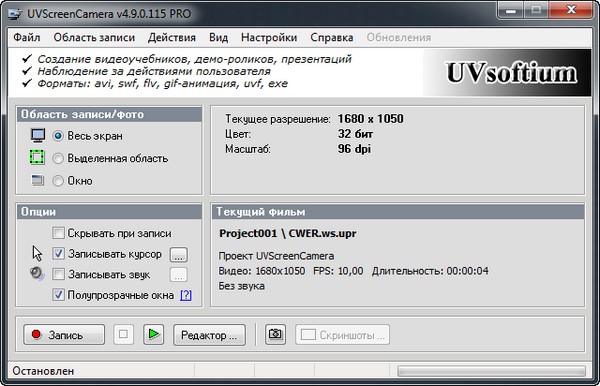Click the Проект UVScreenCamera text
The width and height of the screenshot is (600, 386).
click(x=276, y=256)
